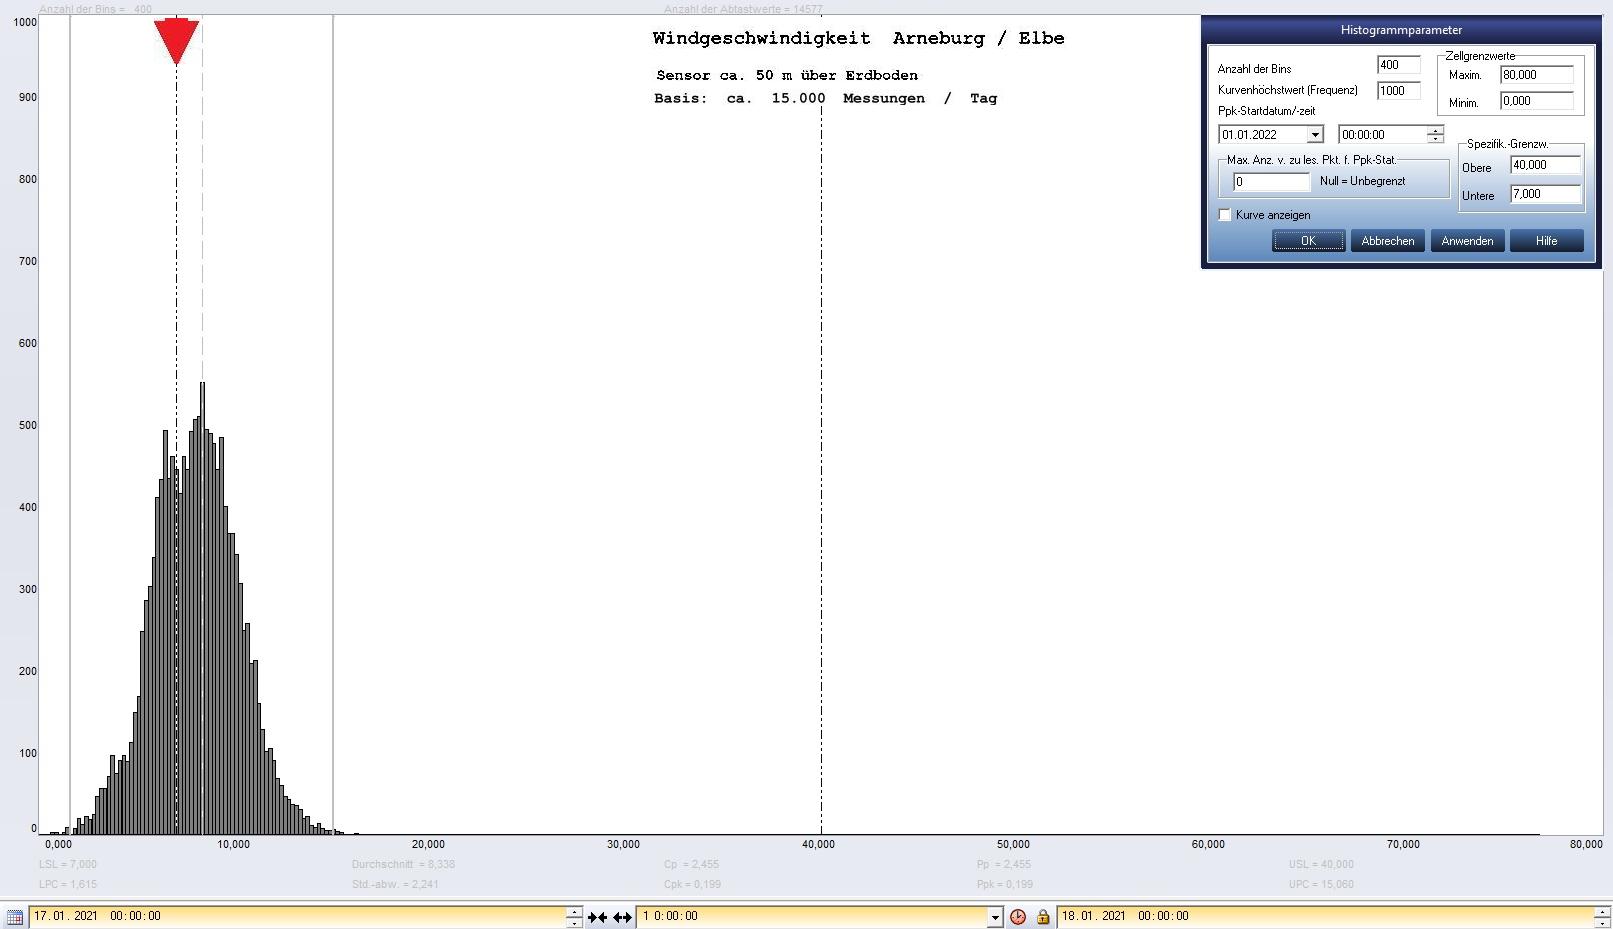Click the Anwenden button
The width and height of the screenshot is (1613, 929).
pos(1467,241)
